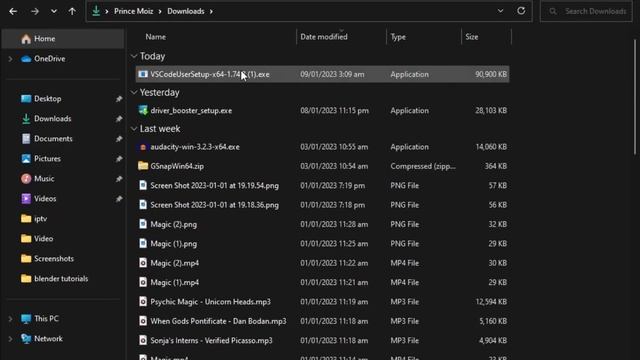Select the Magic (1).png file name

click(x=173, y=244)
